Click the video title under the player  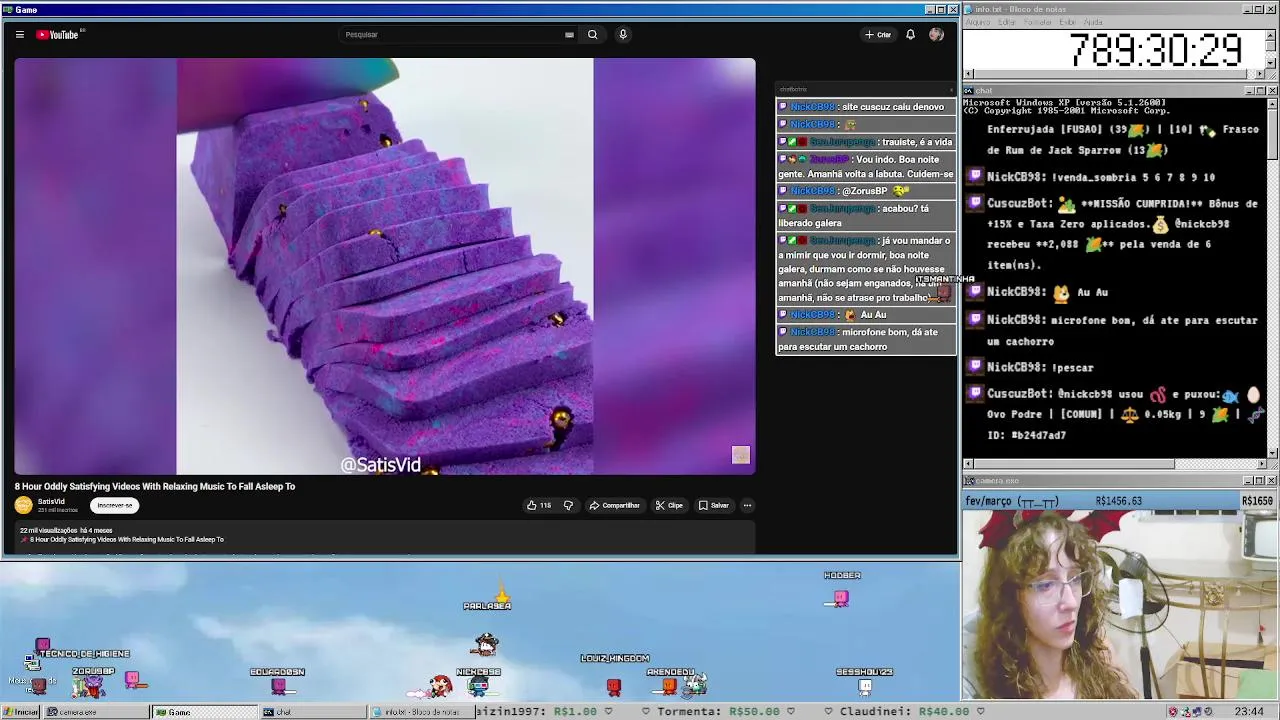click(x=155, y=486)
